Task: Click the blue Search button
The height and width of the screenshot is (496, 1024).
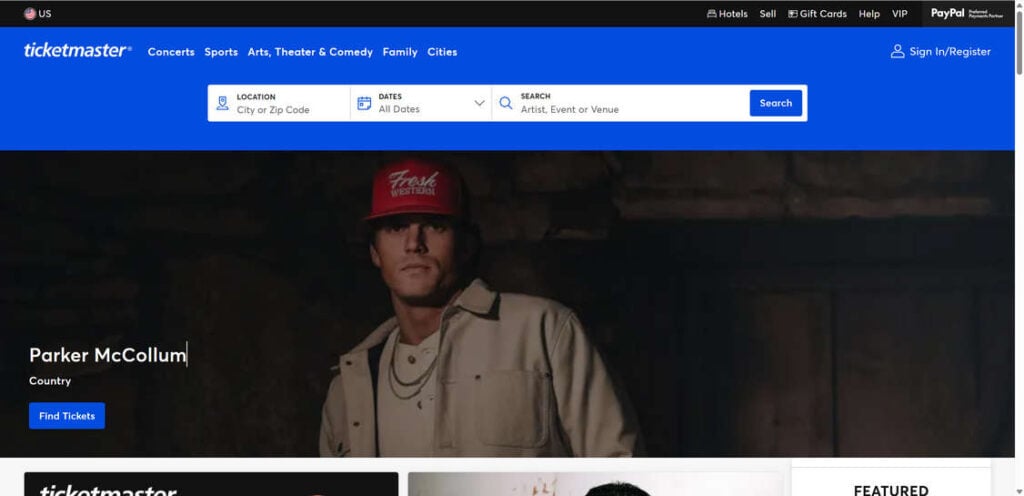Action: 776,103
